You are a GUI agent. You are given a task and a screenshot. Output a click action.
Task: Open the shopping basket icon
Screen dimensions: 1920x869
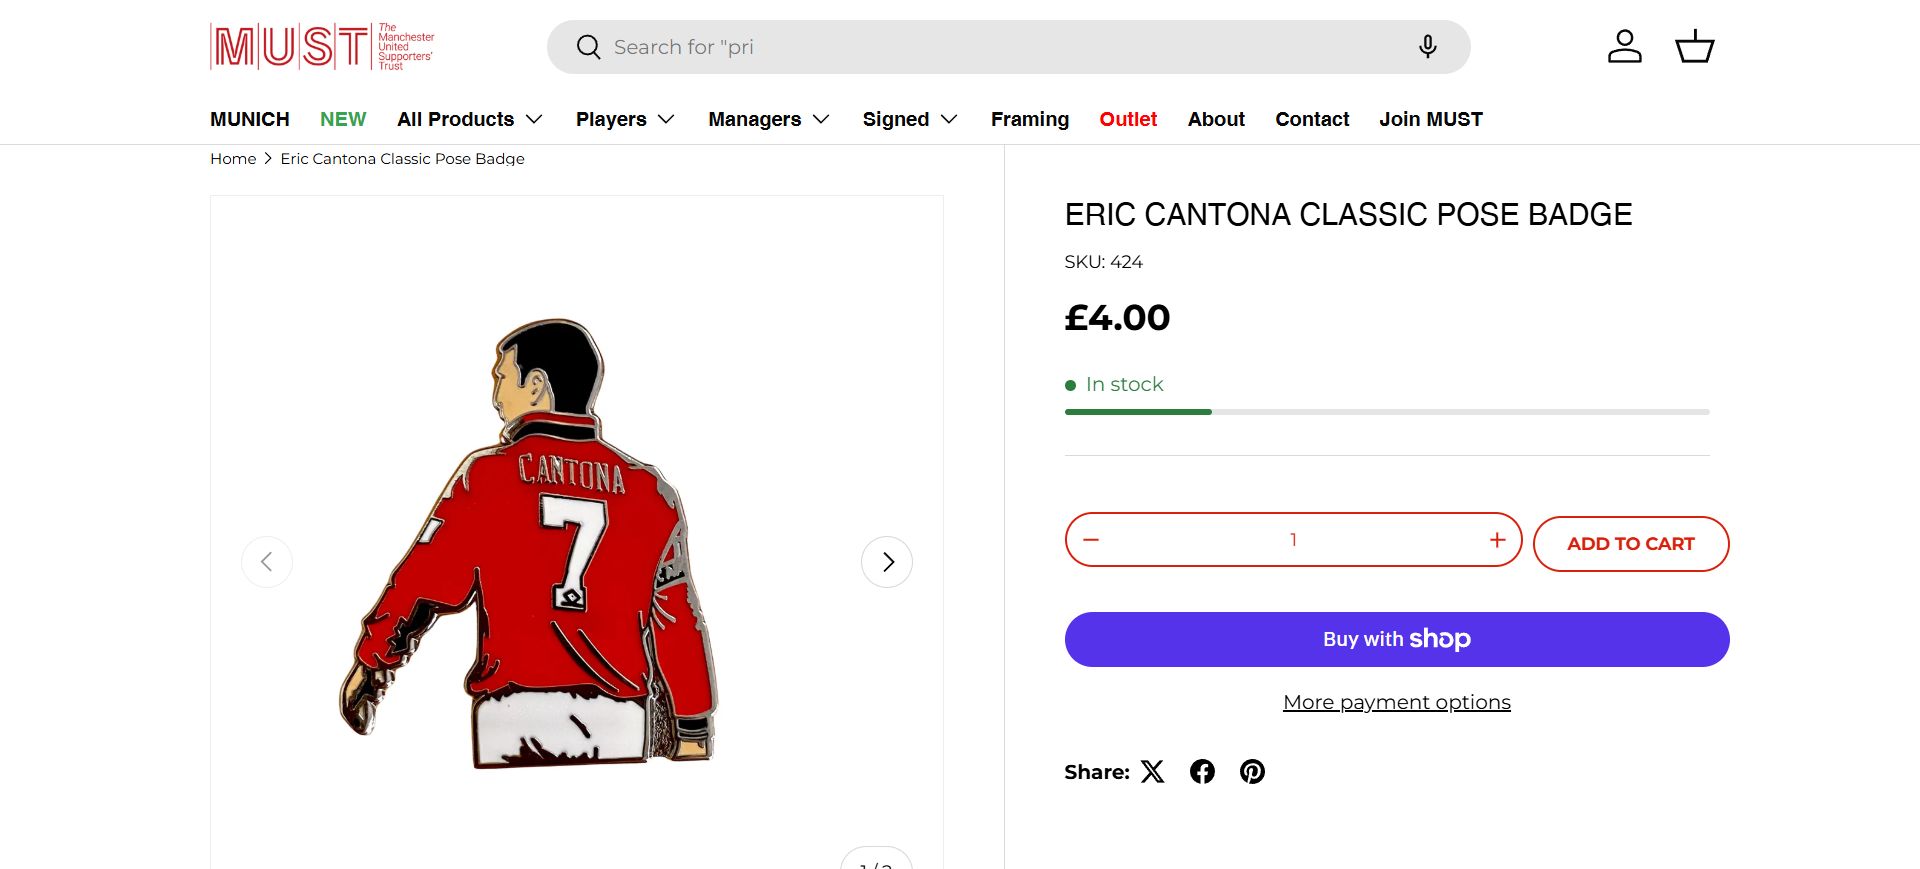[x=1694, y=47]
